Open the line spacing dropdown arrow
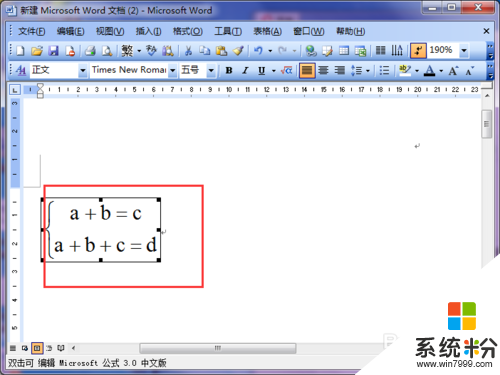This screenshot has height=375, width=500. pyautogui.click(x=368, y=71)
